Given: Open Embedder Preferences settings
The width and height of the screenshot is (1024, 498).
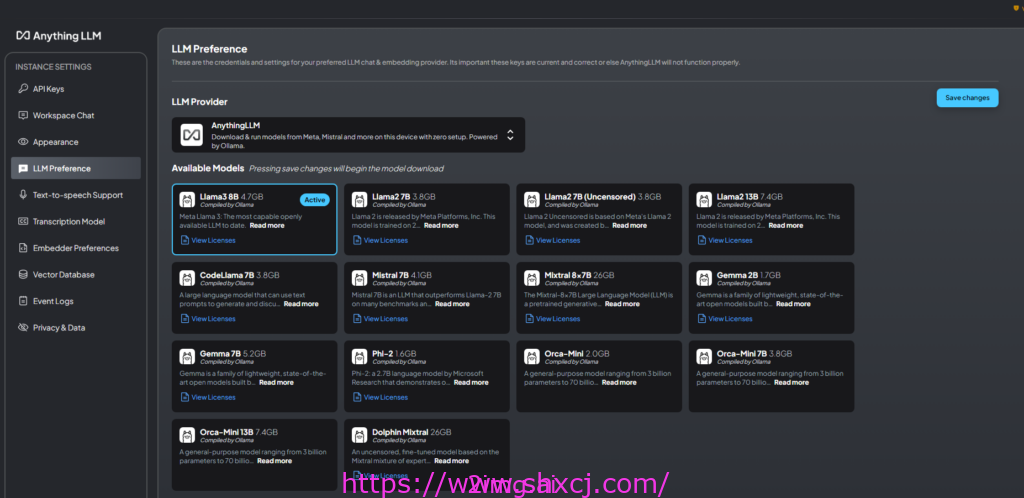Looking at the screenshot, I should click(x=76, y=248).
